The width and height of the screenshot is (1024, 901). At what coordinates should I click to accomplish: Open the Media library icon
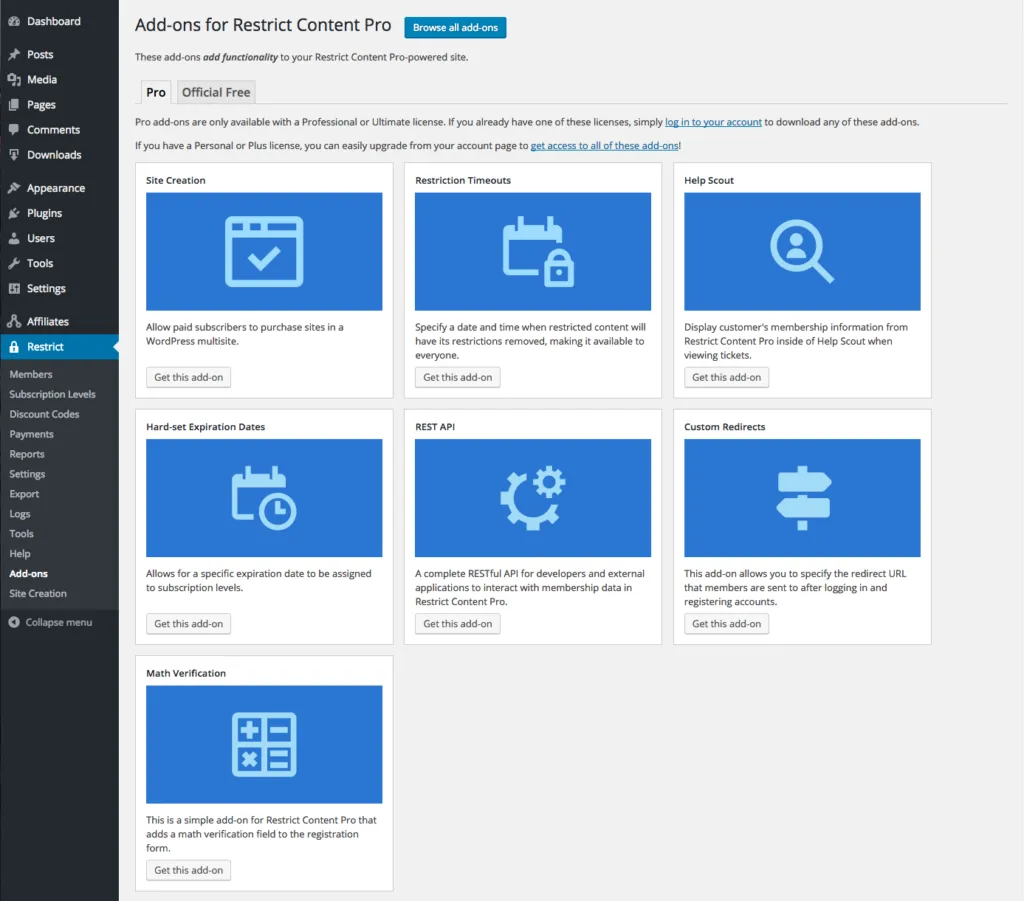[x=14, y=80]
